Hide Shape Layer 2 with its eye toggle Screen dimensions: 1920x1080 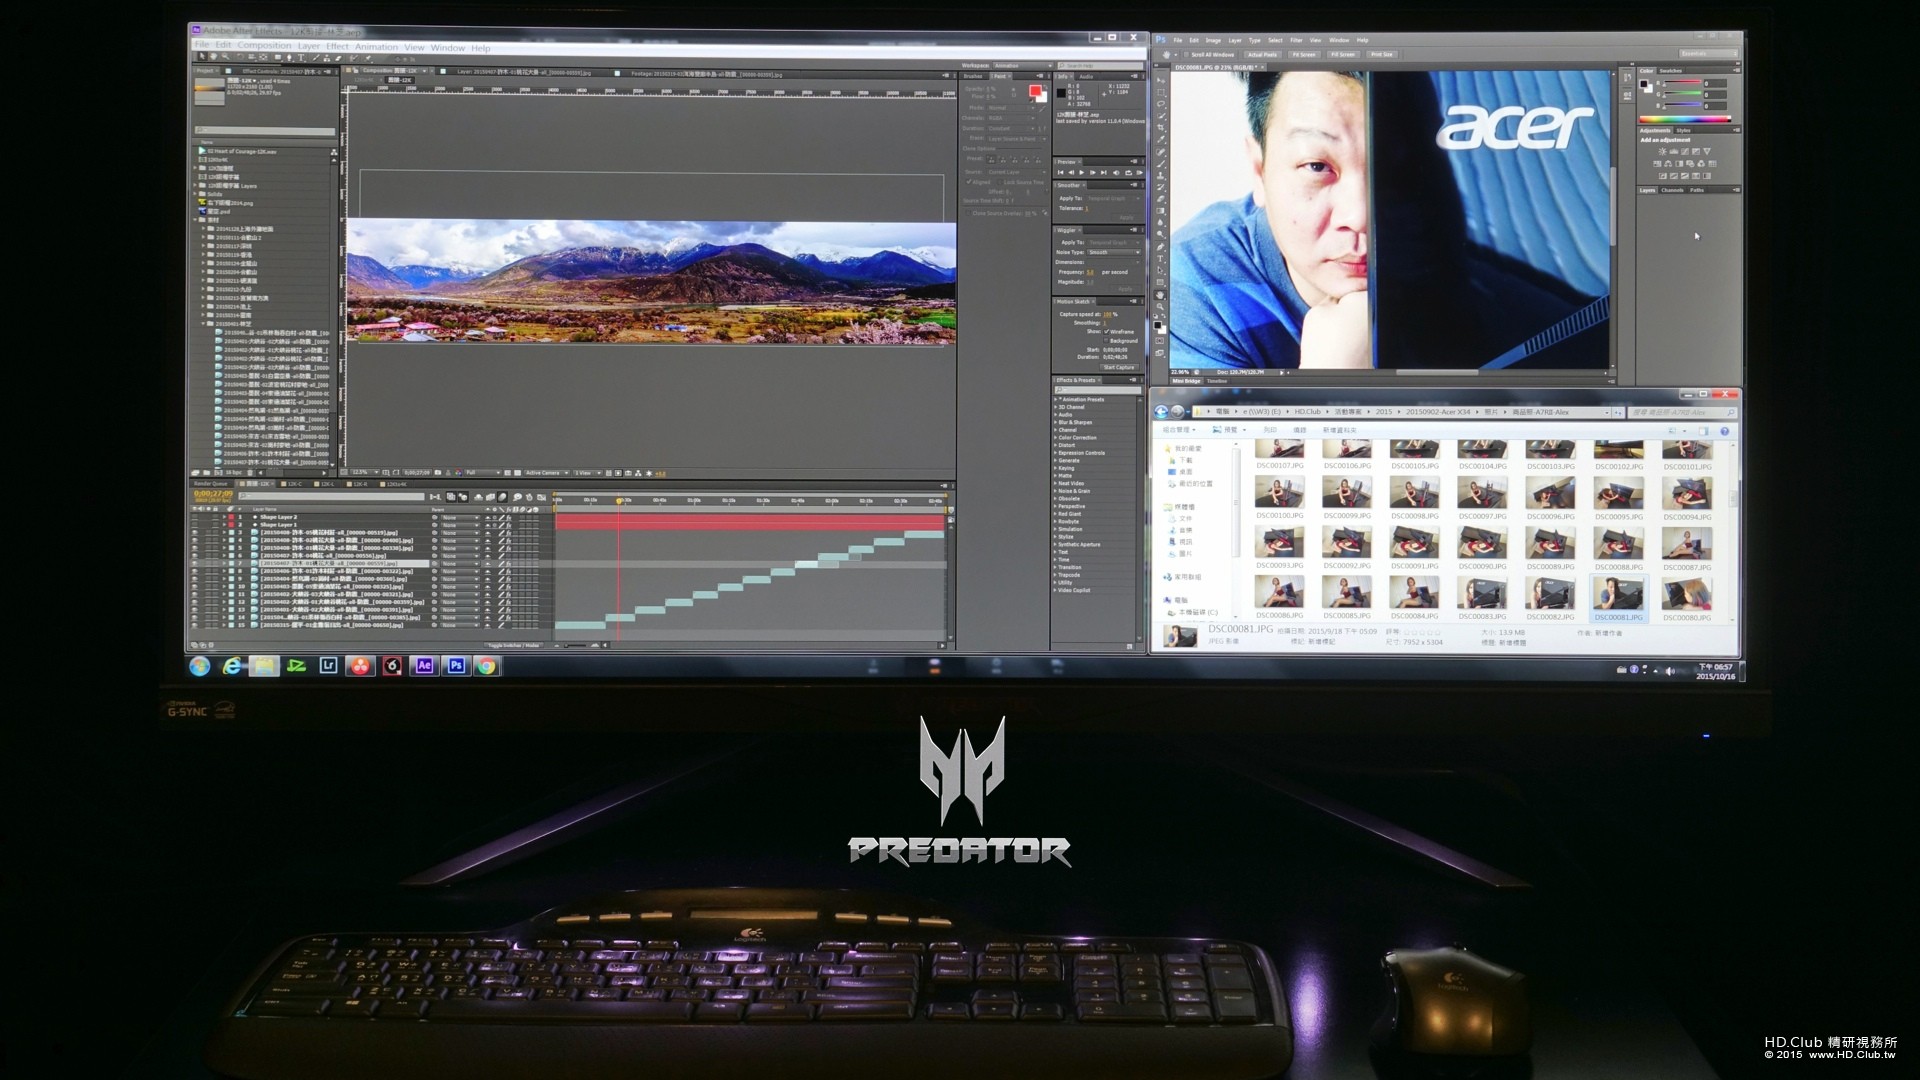[195, 517]
